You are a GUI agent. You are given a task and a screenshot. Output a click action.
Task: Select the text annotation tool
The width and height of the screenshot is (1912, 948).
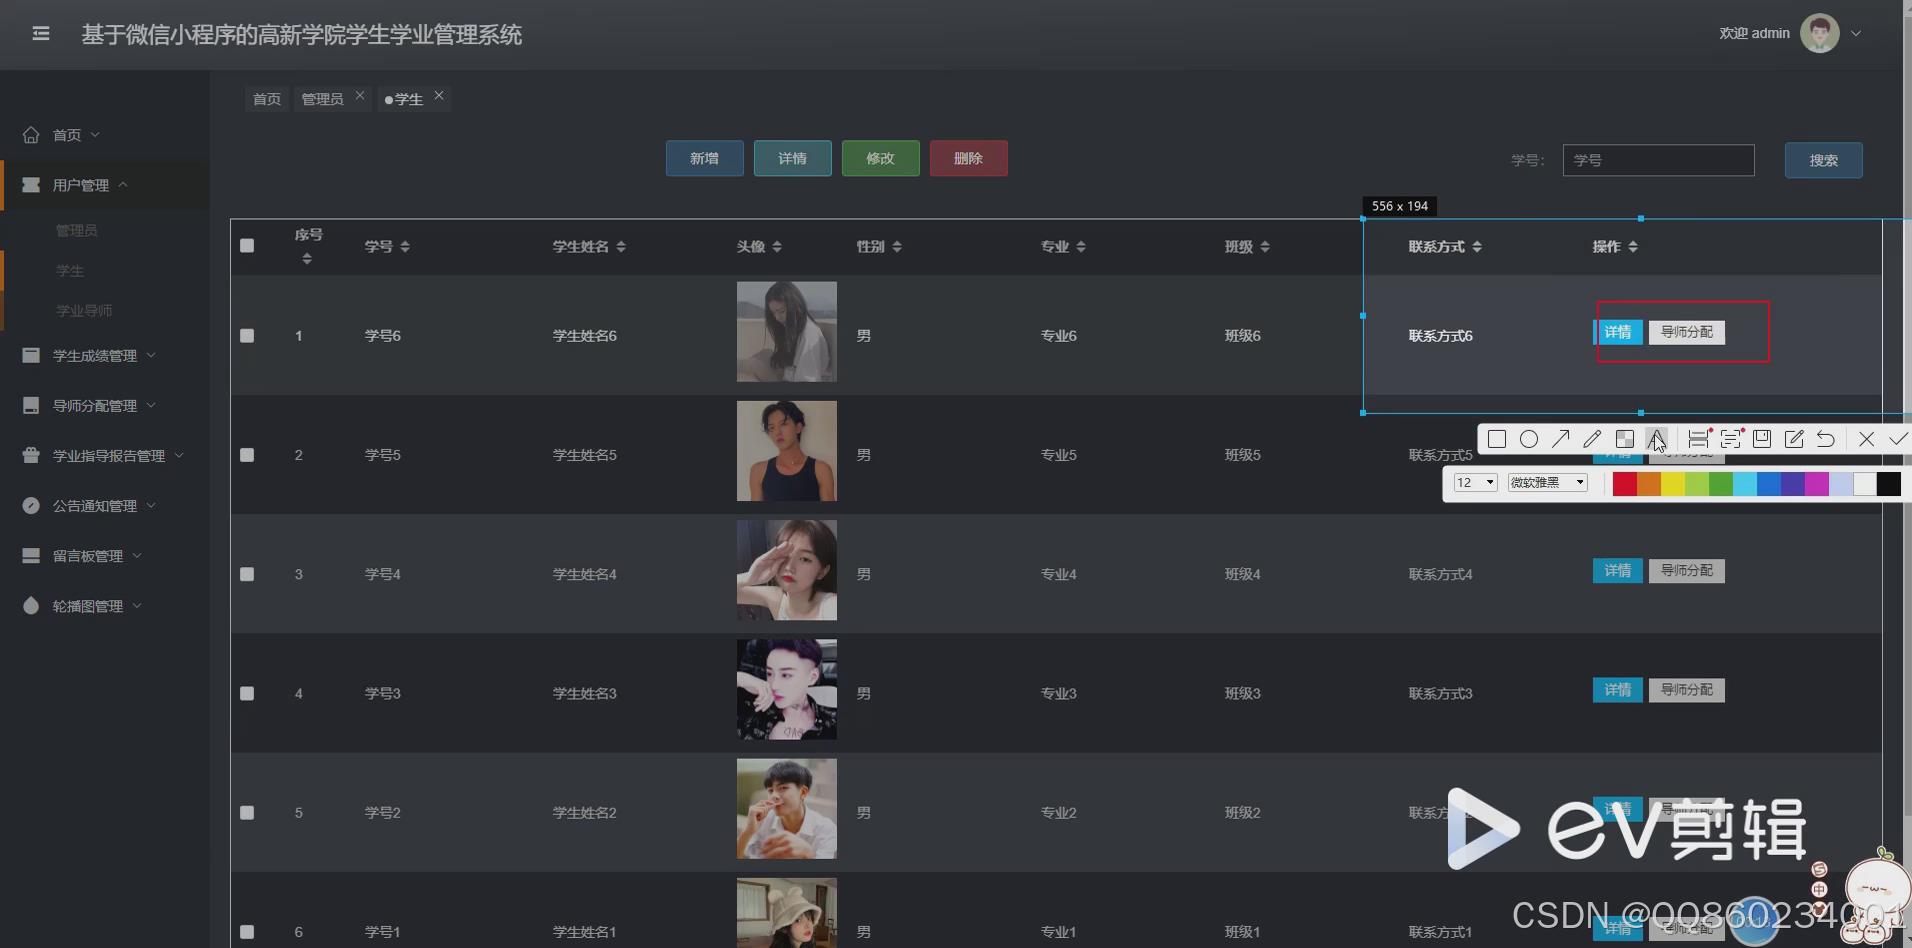pyautogui.click(x=1657, y=439)
